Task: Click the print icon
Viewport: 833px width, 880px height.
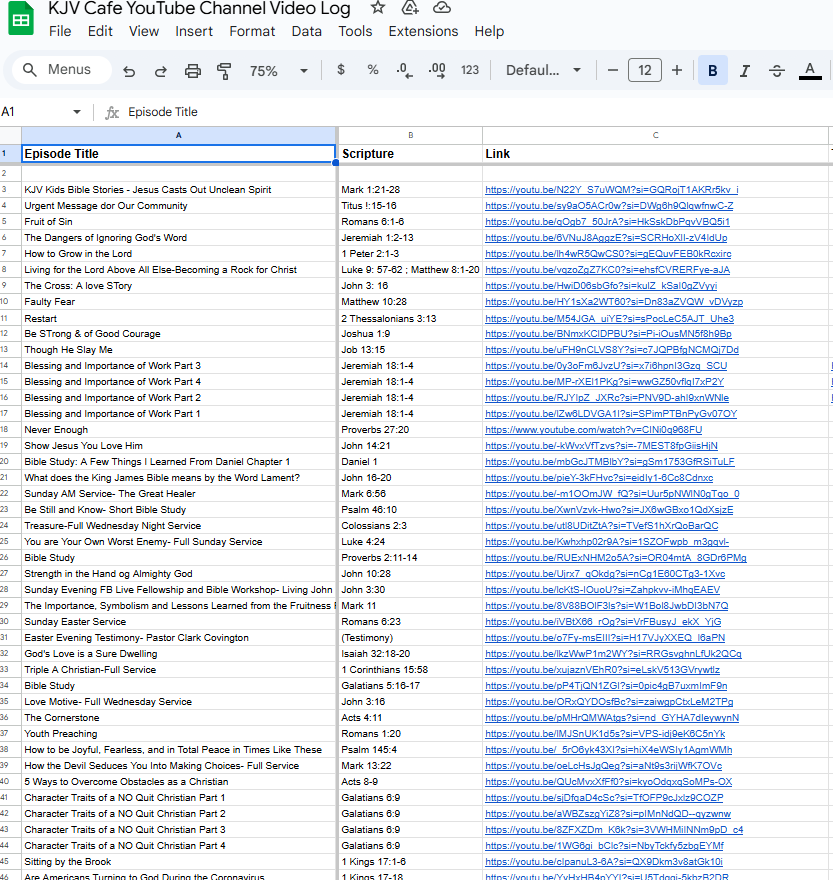Action: pos(193,71)
